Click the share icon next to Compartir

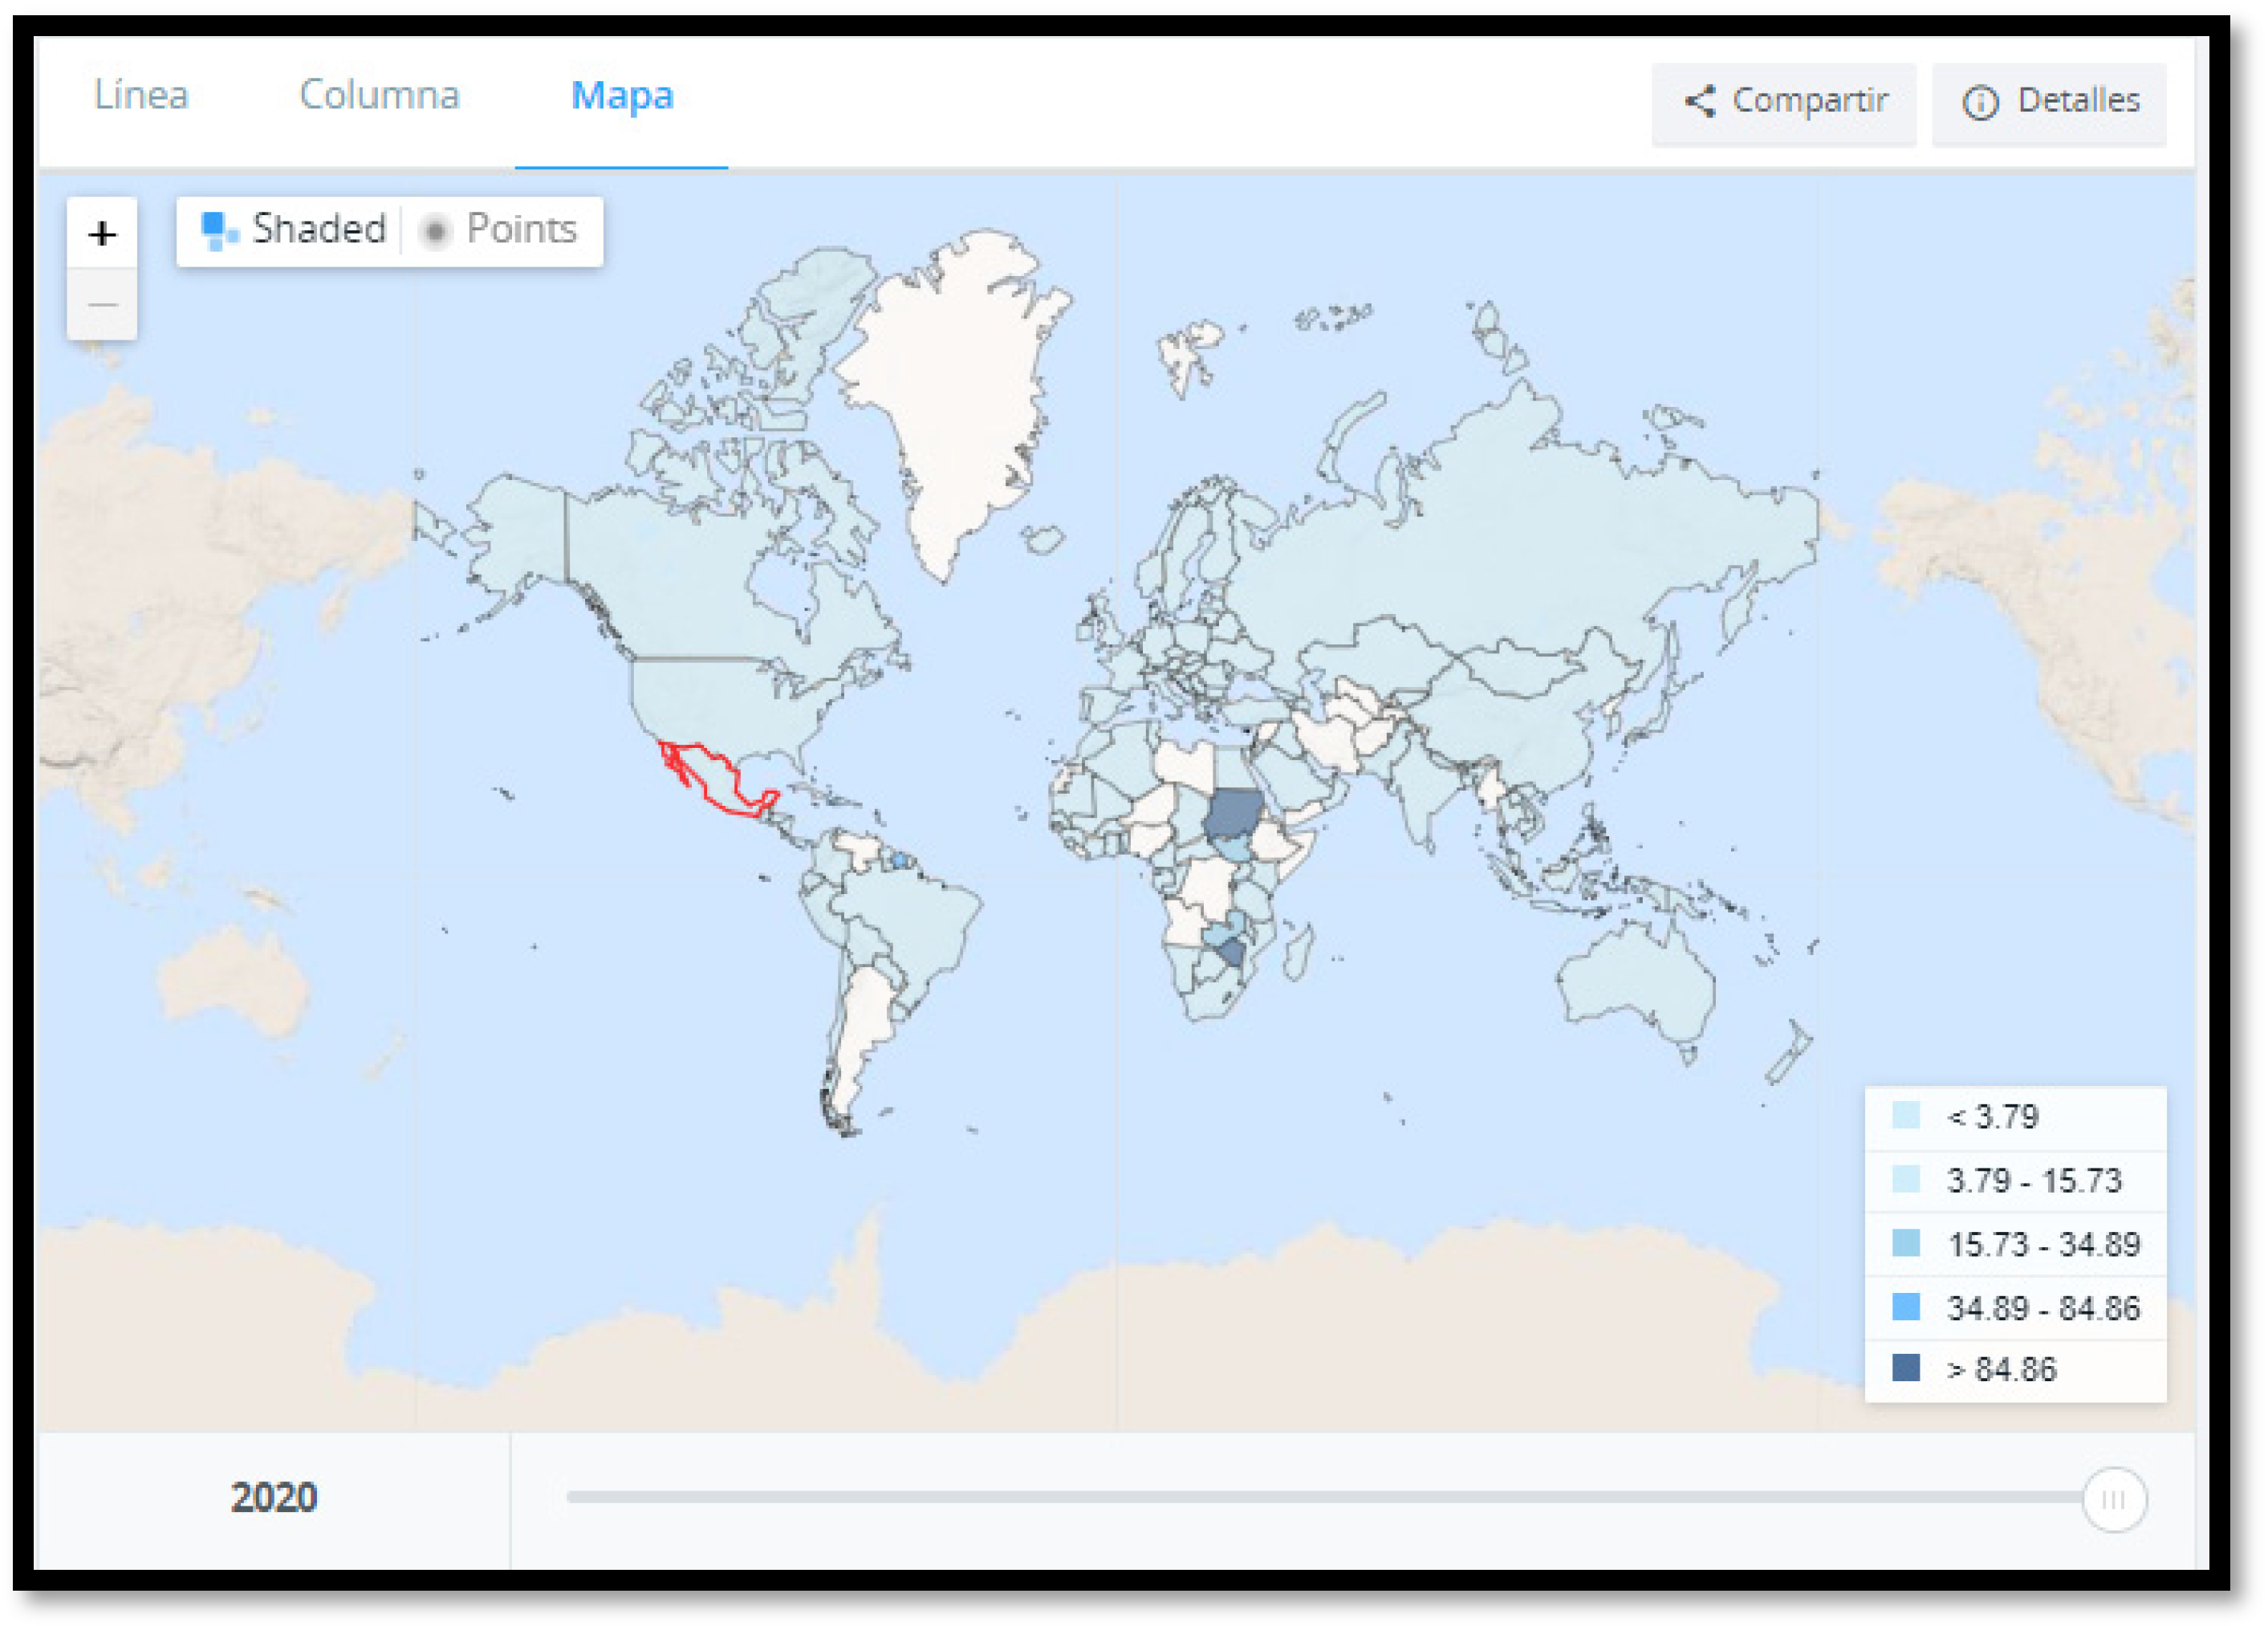click(x=1699, y=101)
